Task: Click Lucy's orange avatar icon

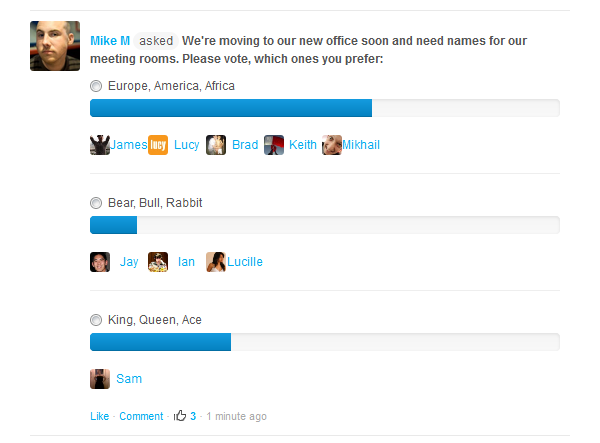Action: (x=158, y=145)
